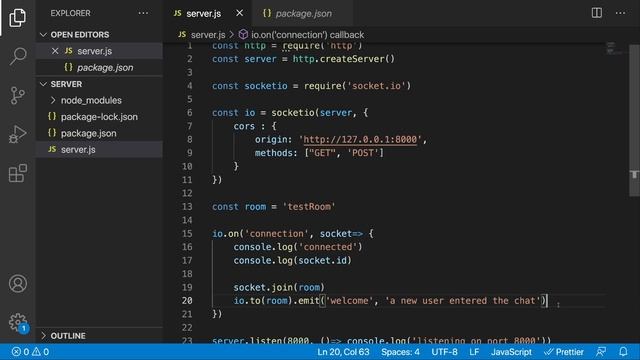Change language mode JavaScript
640x360 pixels.
(511, 352)
